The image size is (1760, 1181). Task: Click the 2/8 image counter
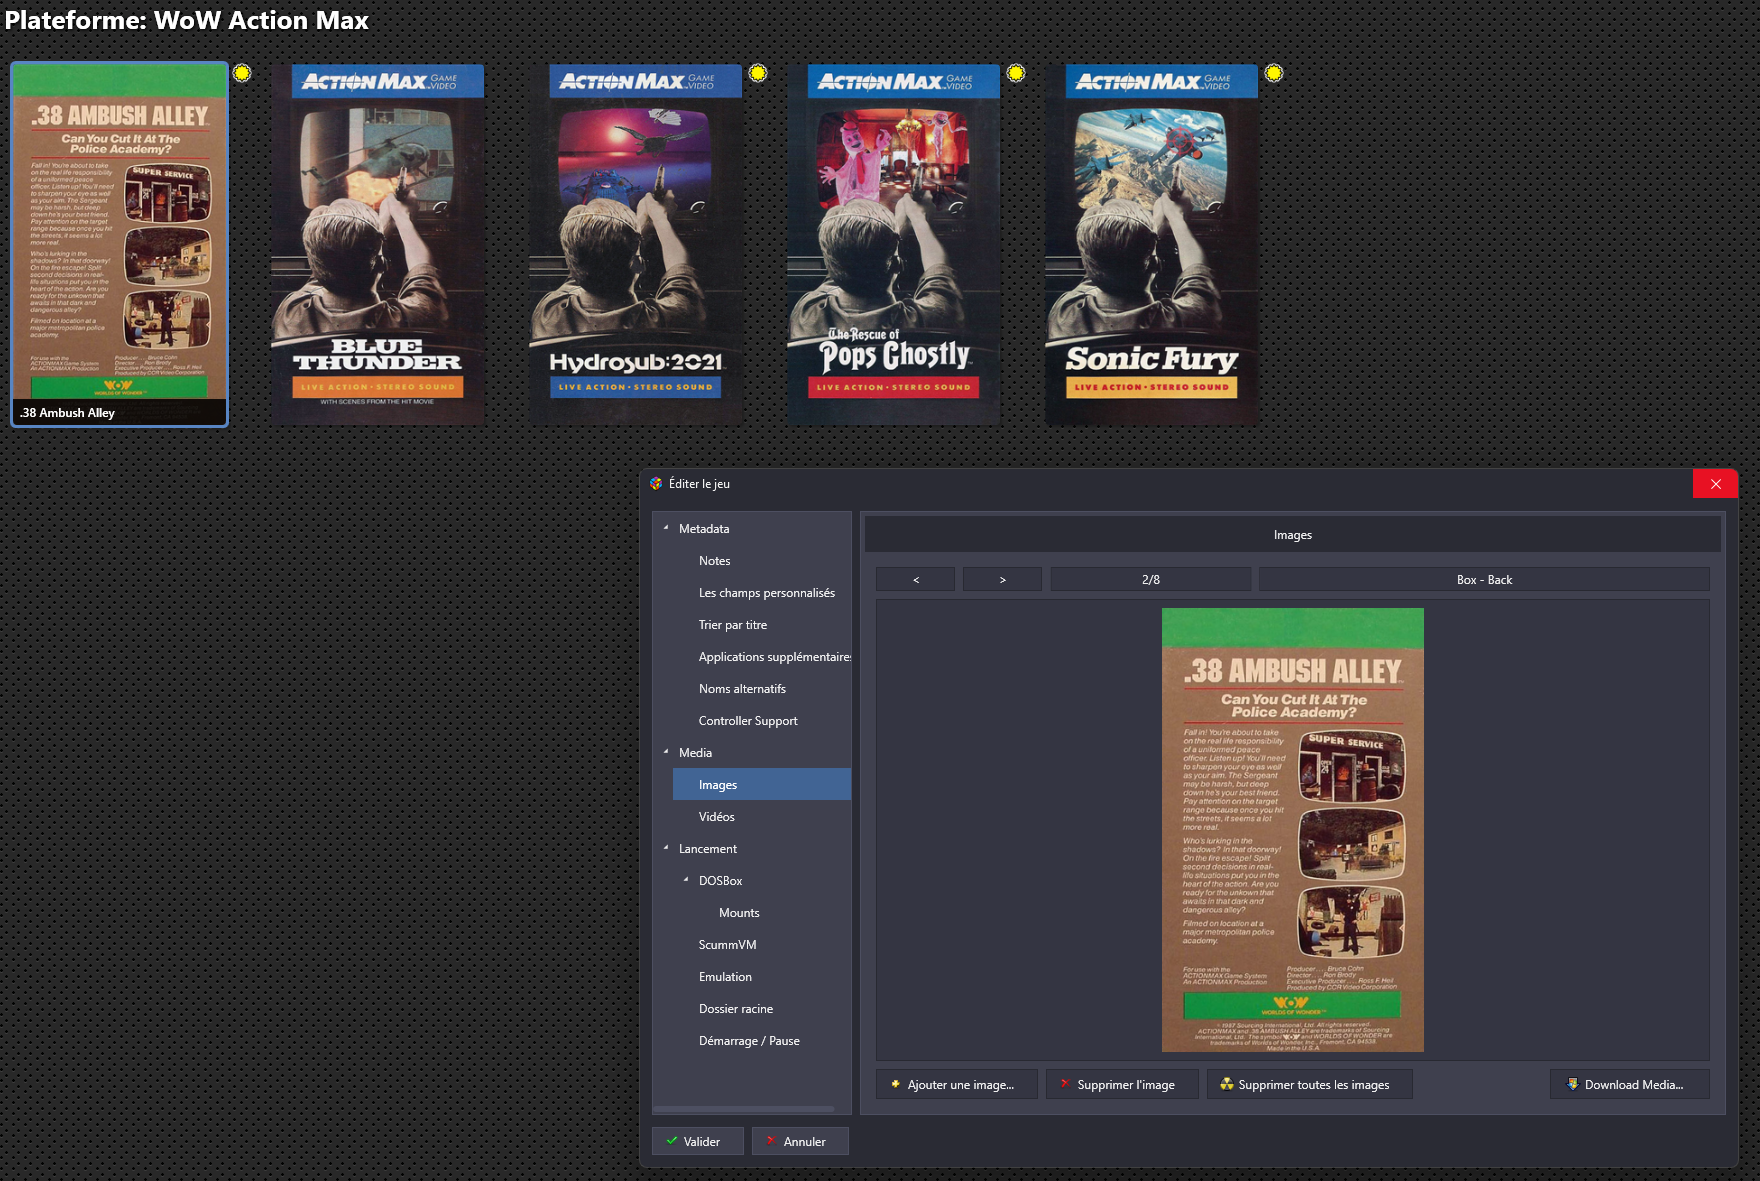[x=1150, y=579]
